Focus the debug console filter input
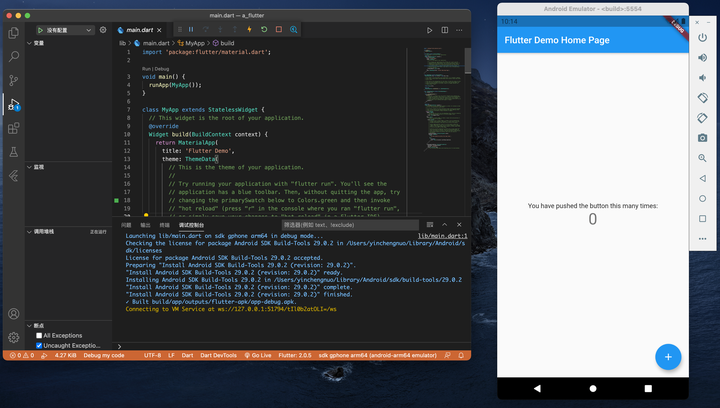 tap(350, 225)
